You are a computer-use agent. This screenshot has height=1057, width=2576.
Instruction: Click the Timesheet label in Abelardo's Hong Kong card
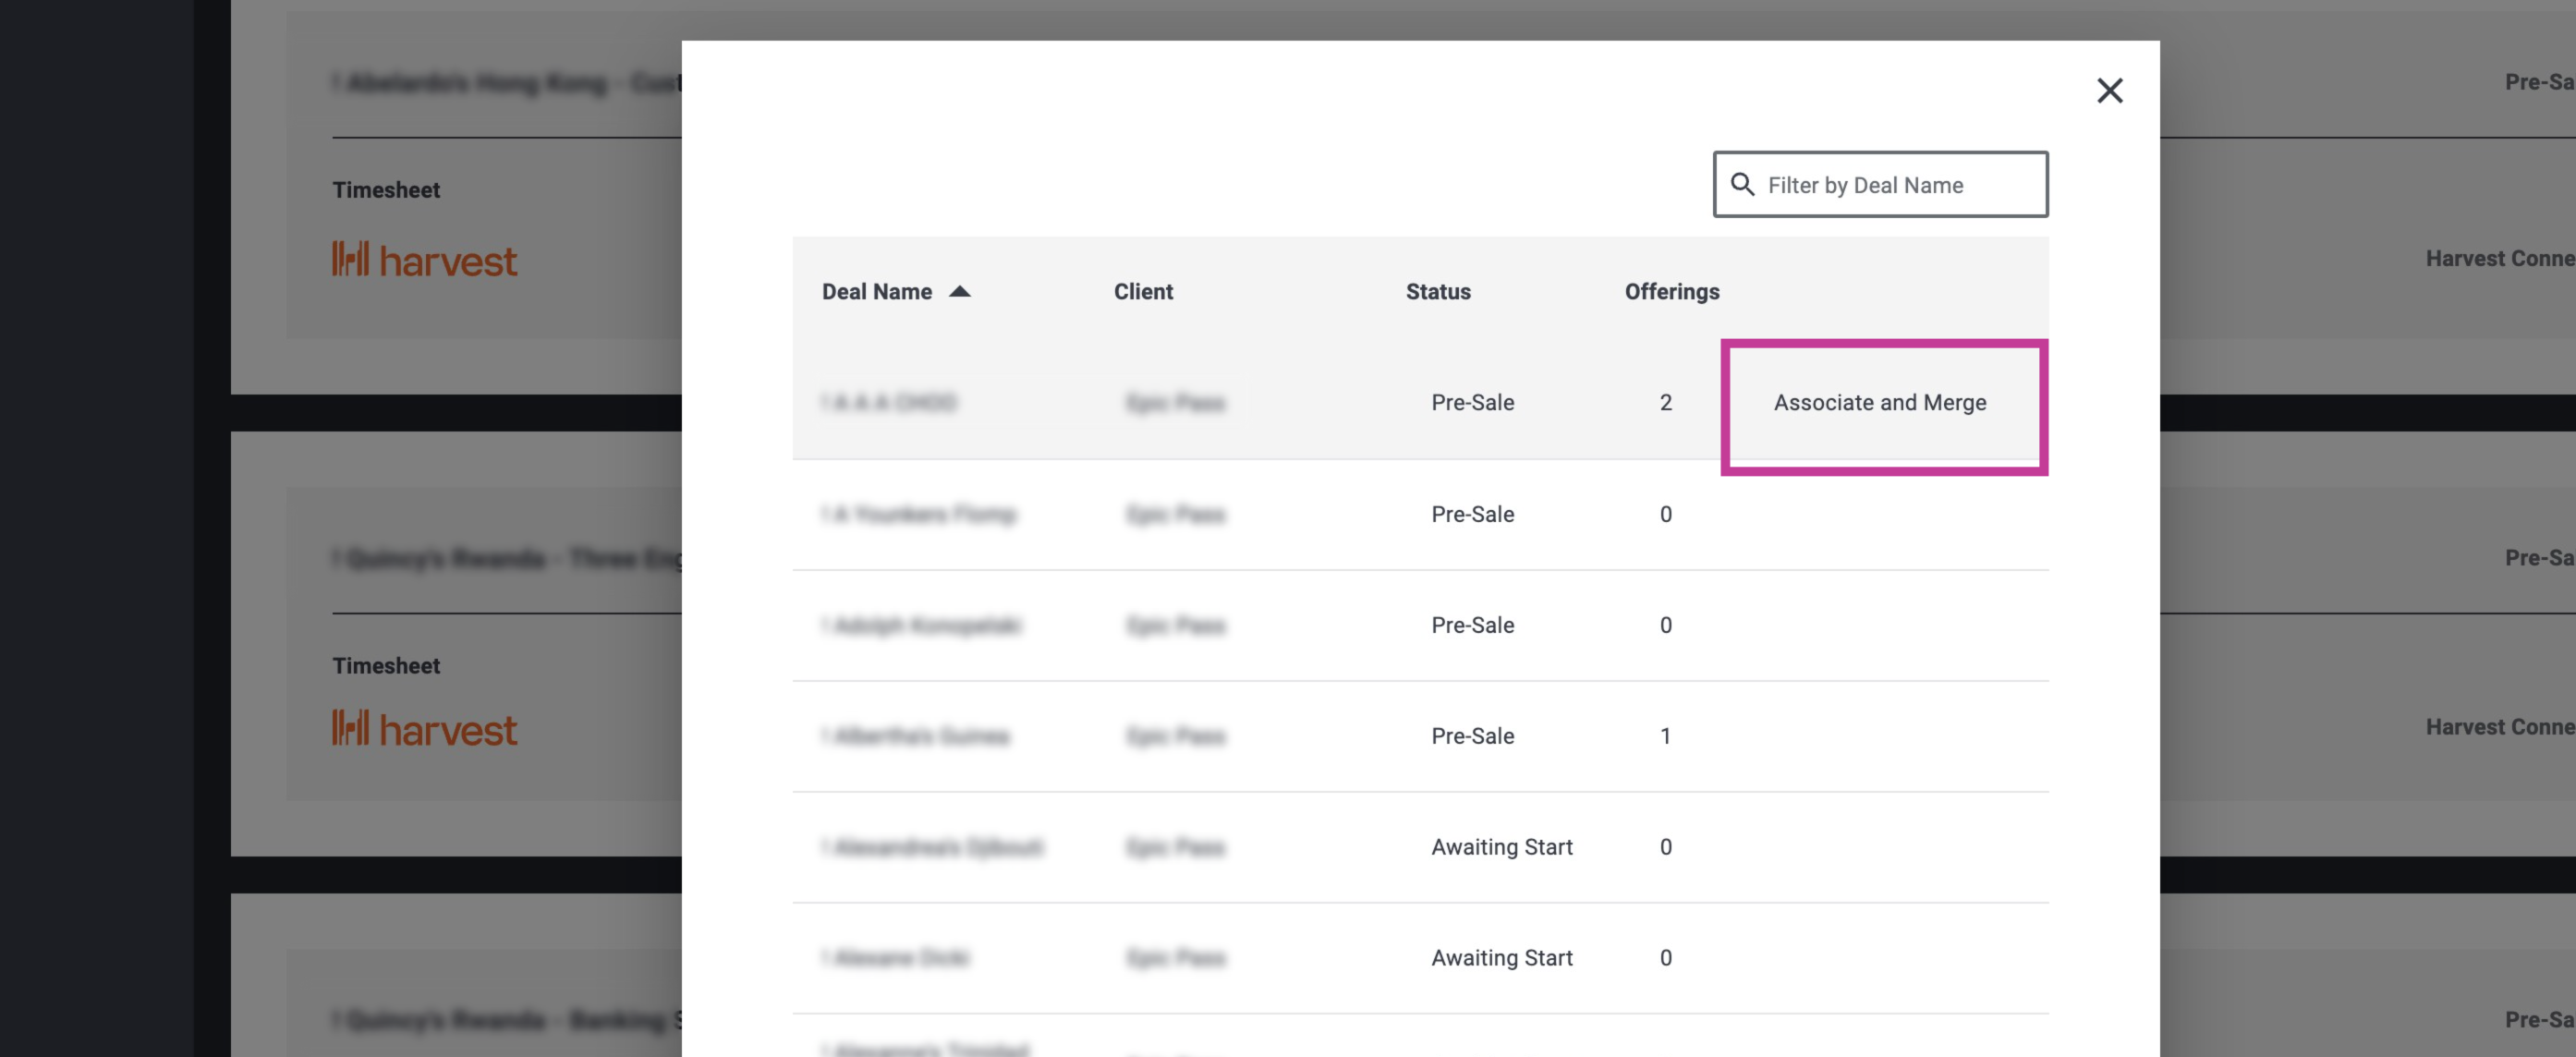pos(386,190)
